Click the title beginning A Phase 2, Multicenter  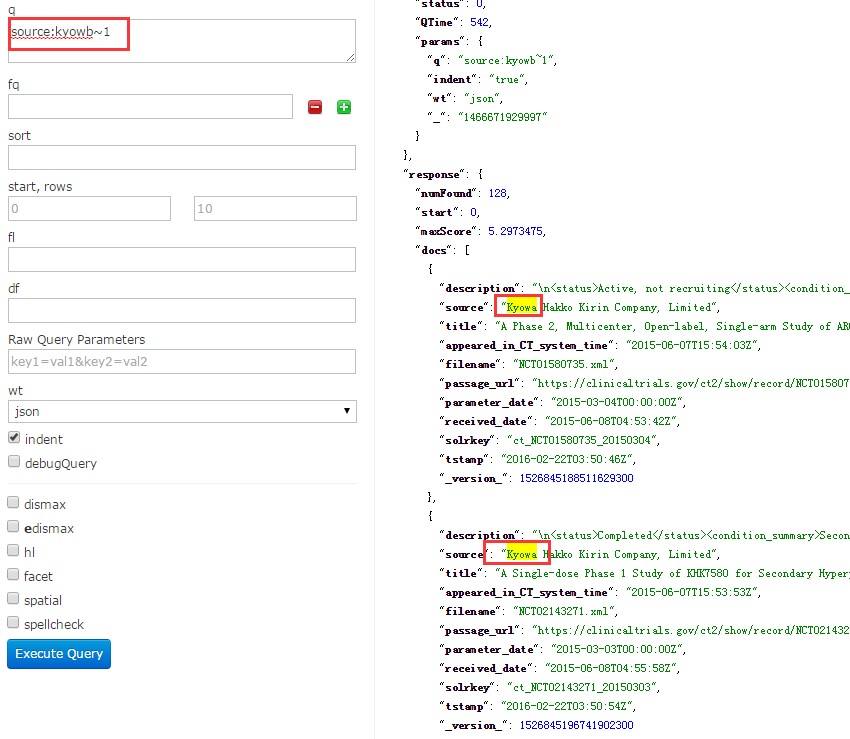(x=672, y=326)
